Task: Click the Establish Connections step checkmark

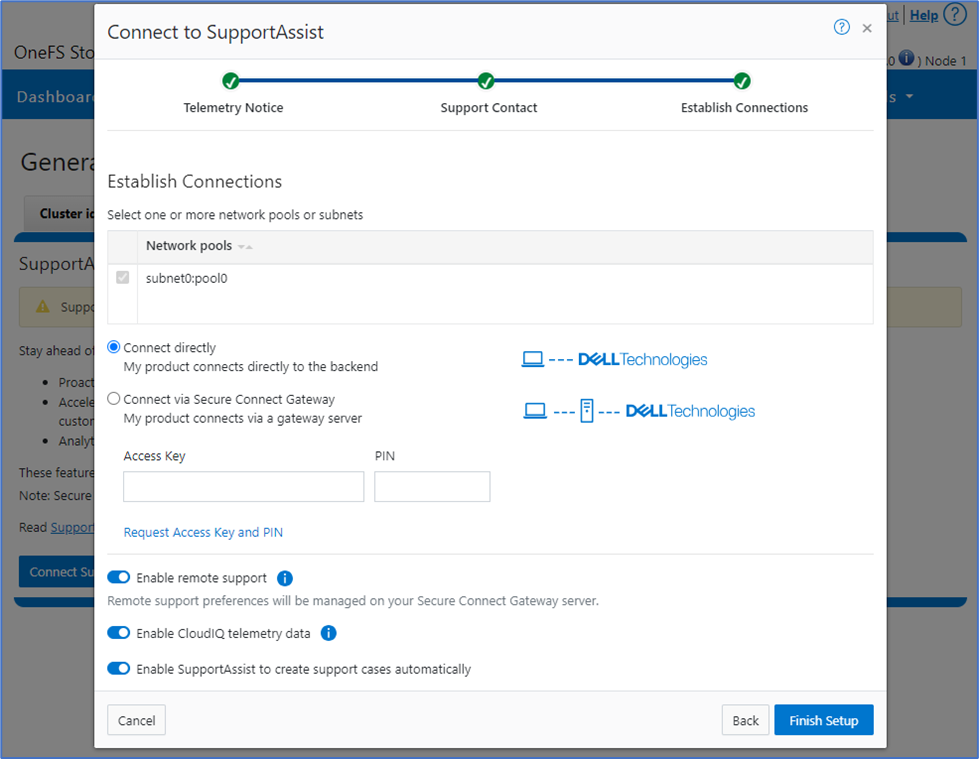Action: pyautogui.click(x=742, y=81)
